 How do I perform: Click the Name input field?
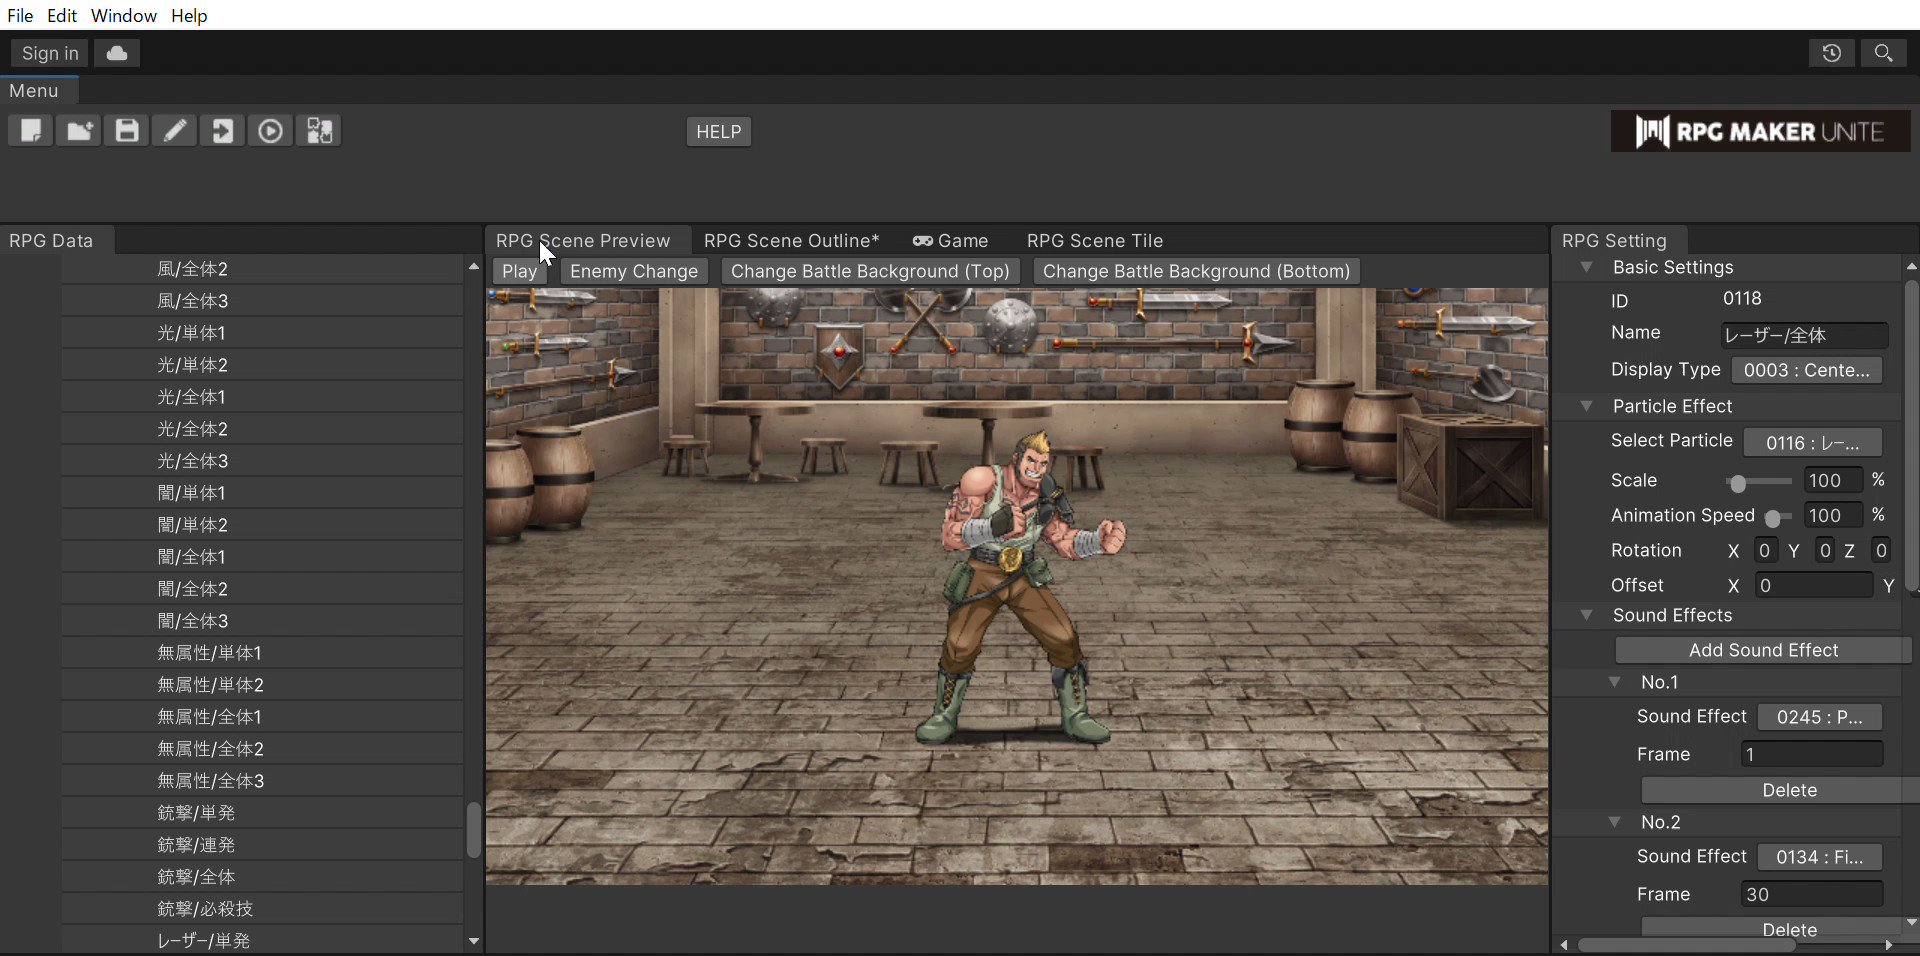1804,335
